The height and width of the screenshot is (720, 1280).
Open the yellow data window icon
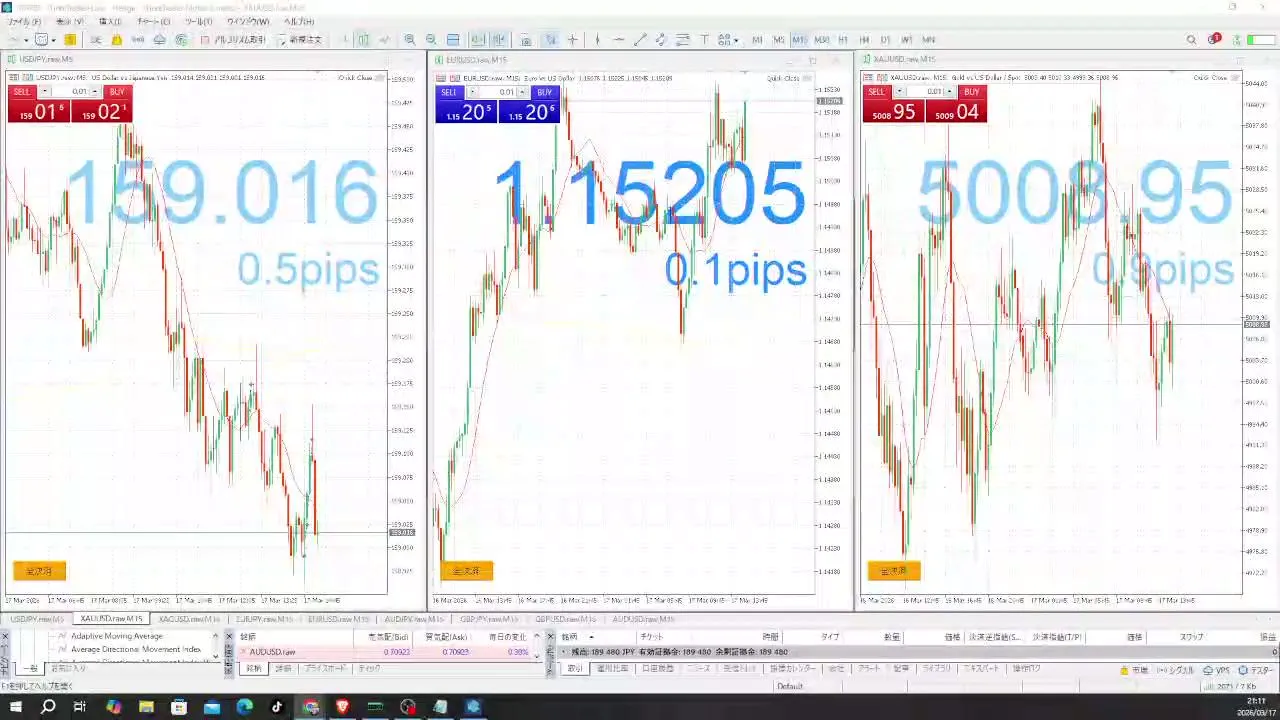70,40
